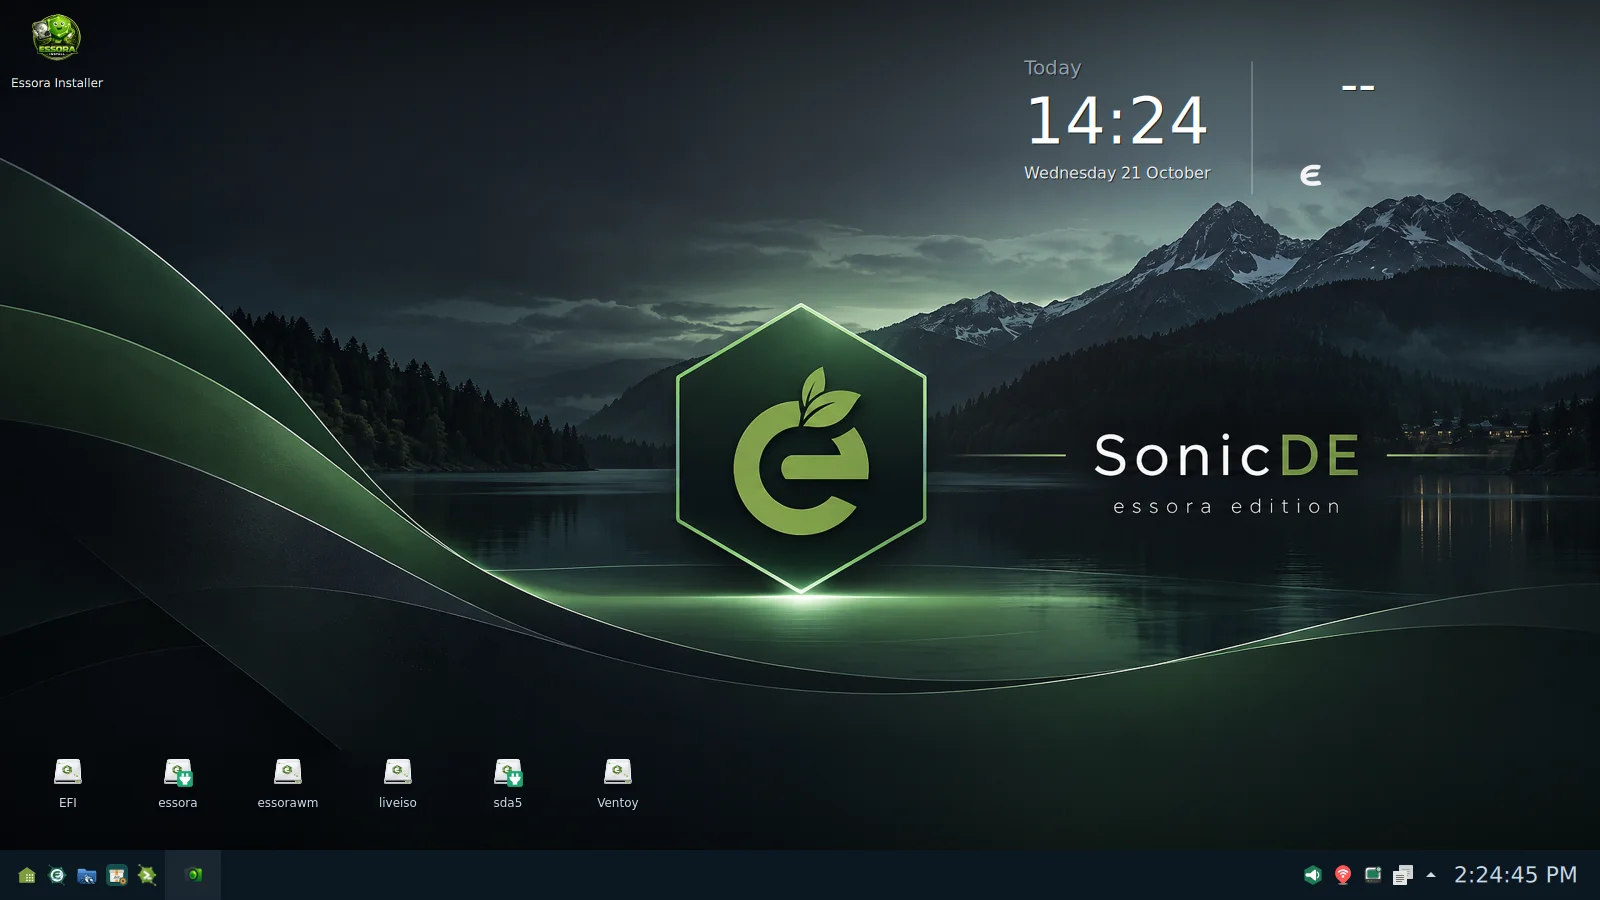Open the application launcher grid in taskbar

click(x=27, y=875)
